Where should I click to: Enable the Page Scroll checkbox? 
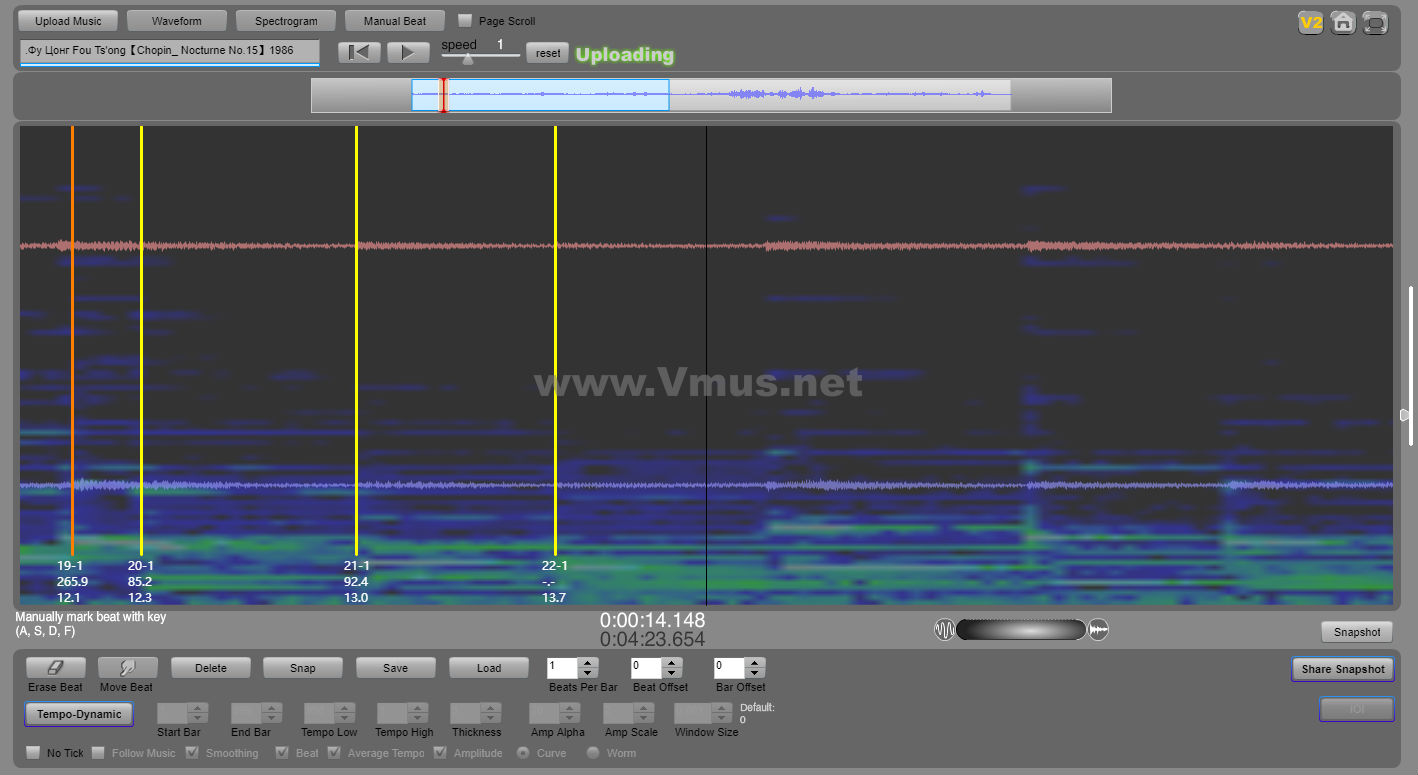(465, 21)
